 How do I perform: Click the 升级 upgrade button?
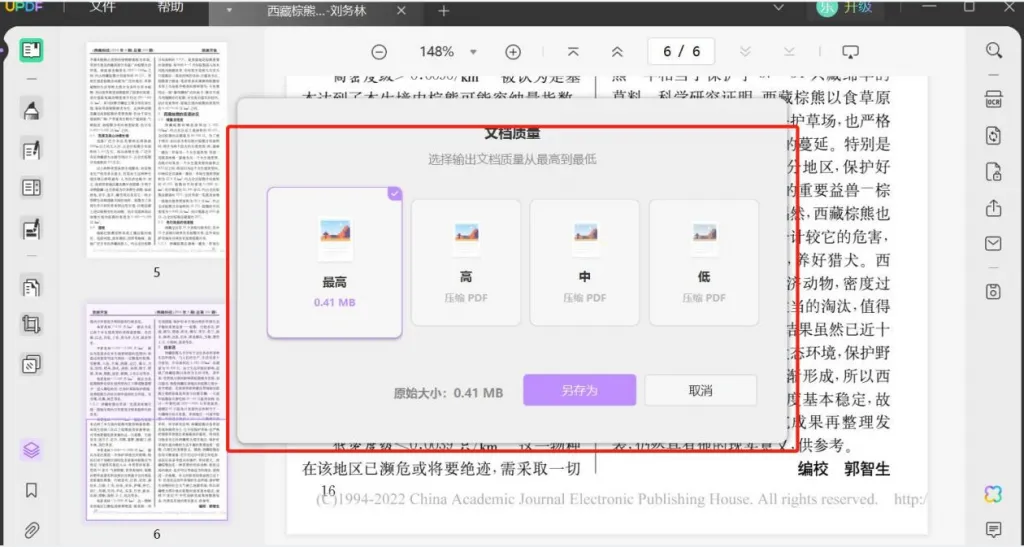pos(857,8)
